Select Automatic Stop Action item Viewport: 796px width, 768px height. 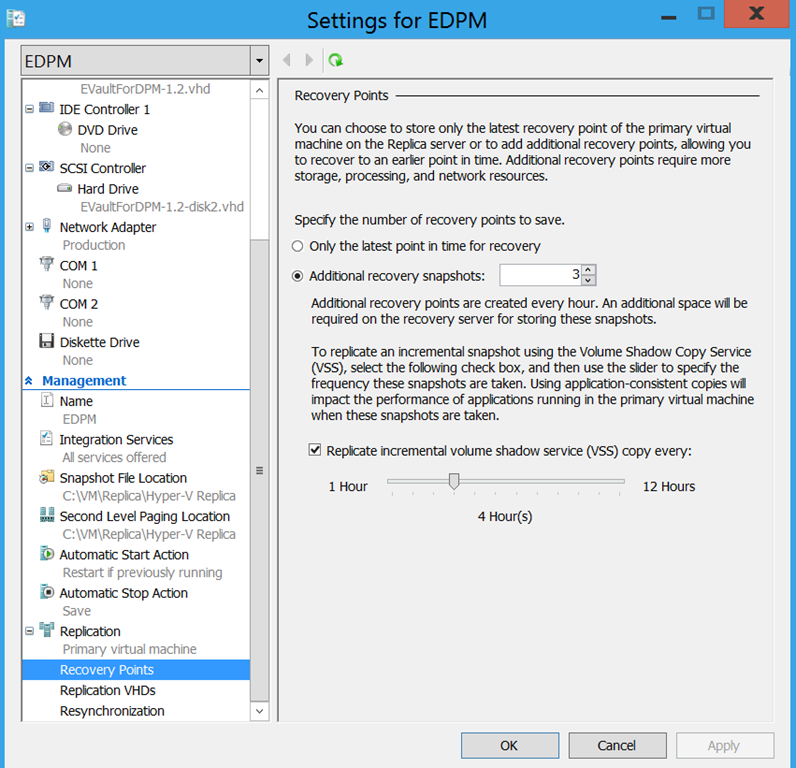click(124, 593)
